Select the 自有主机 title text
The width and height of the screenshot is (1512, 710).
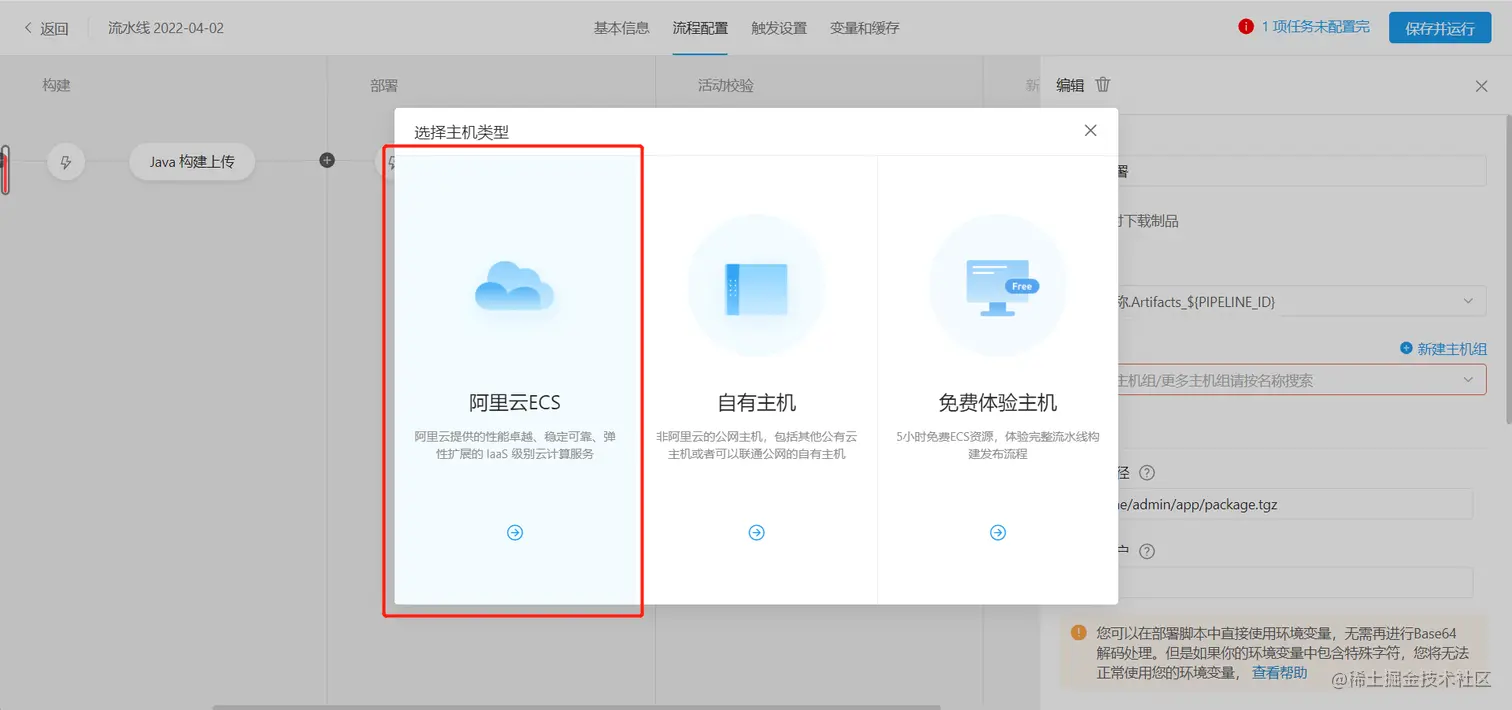click(757, 403)
